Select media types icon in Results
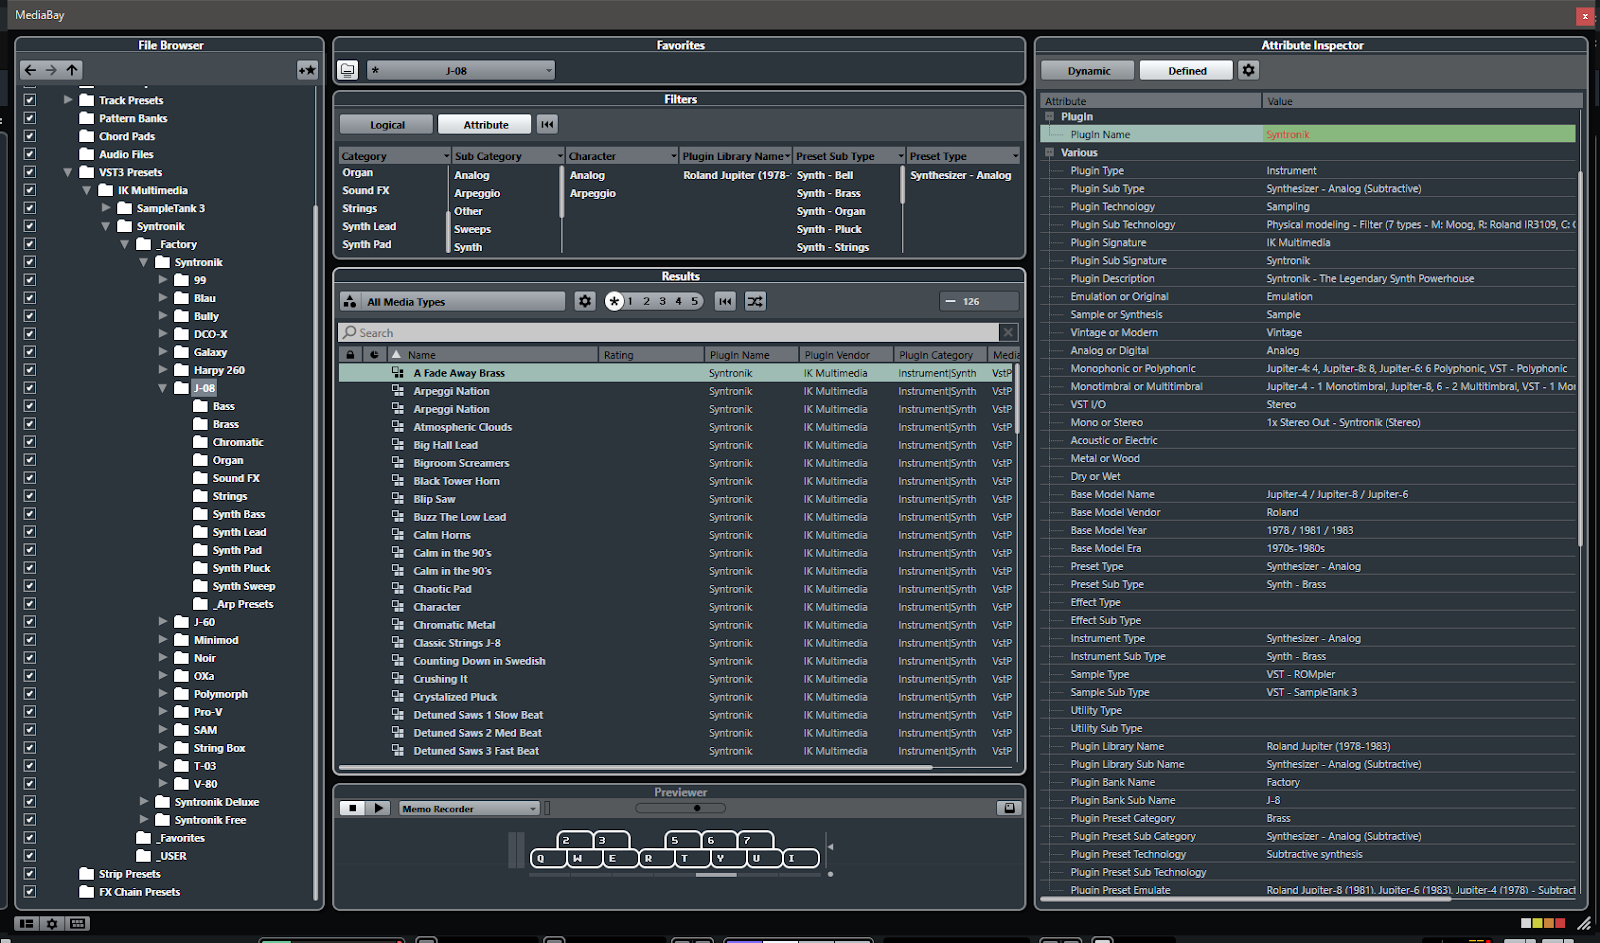Screen dimensions: 1600x943 coord(350,301)
